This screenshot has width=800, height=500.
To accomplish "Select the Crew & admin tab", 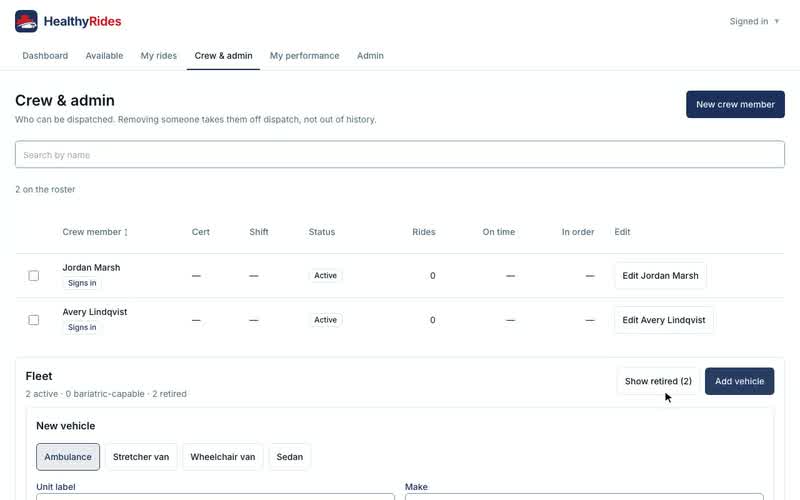I will [x=223, y=56].
